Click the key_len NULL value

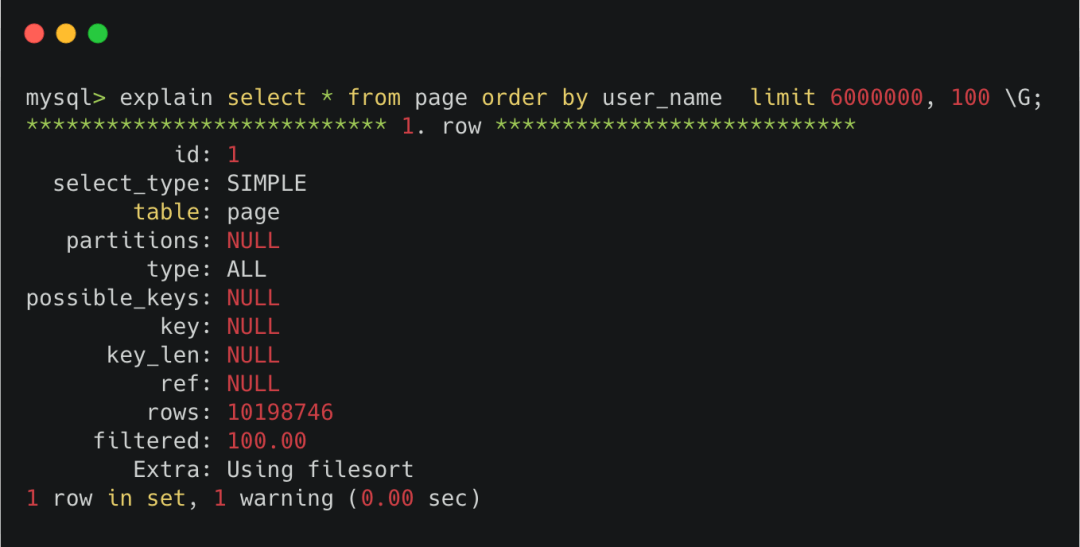[253, 355]
